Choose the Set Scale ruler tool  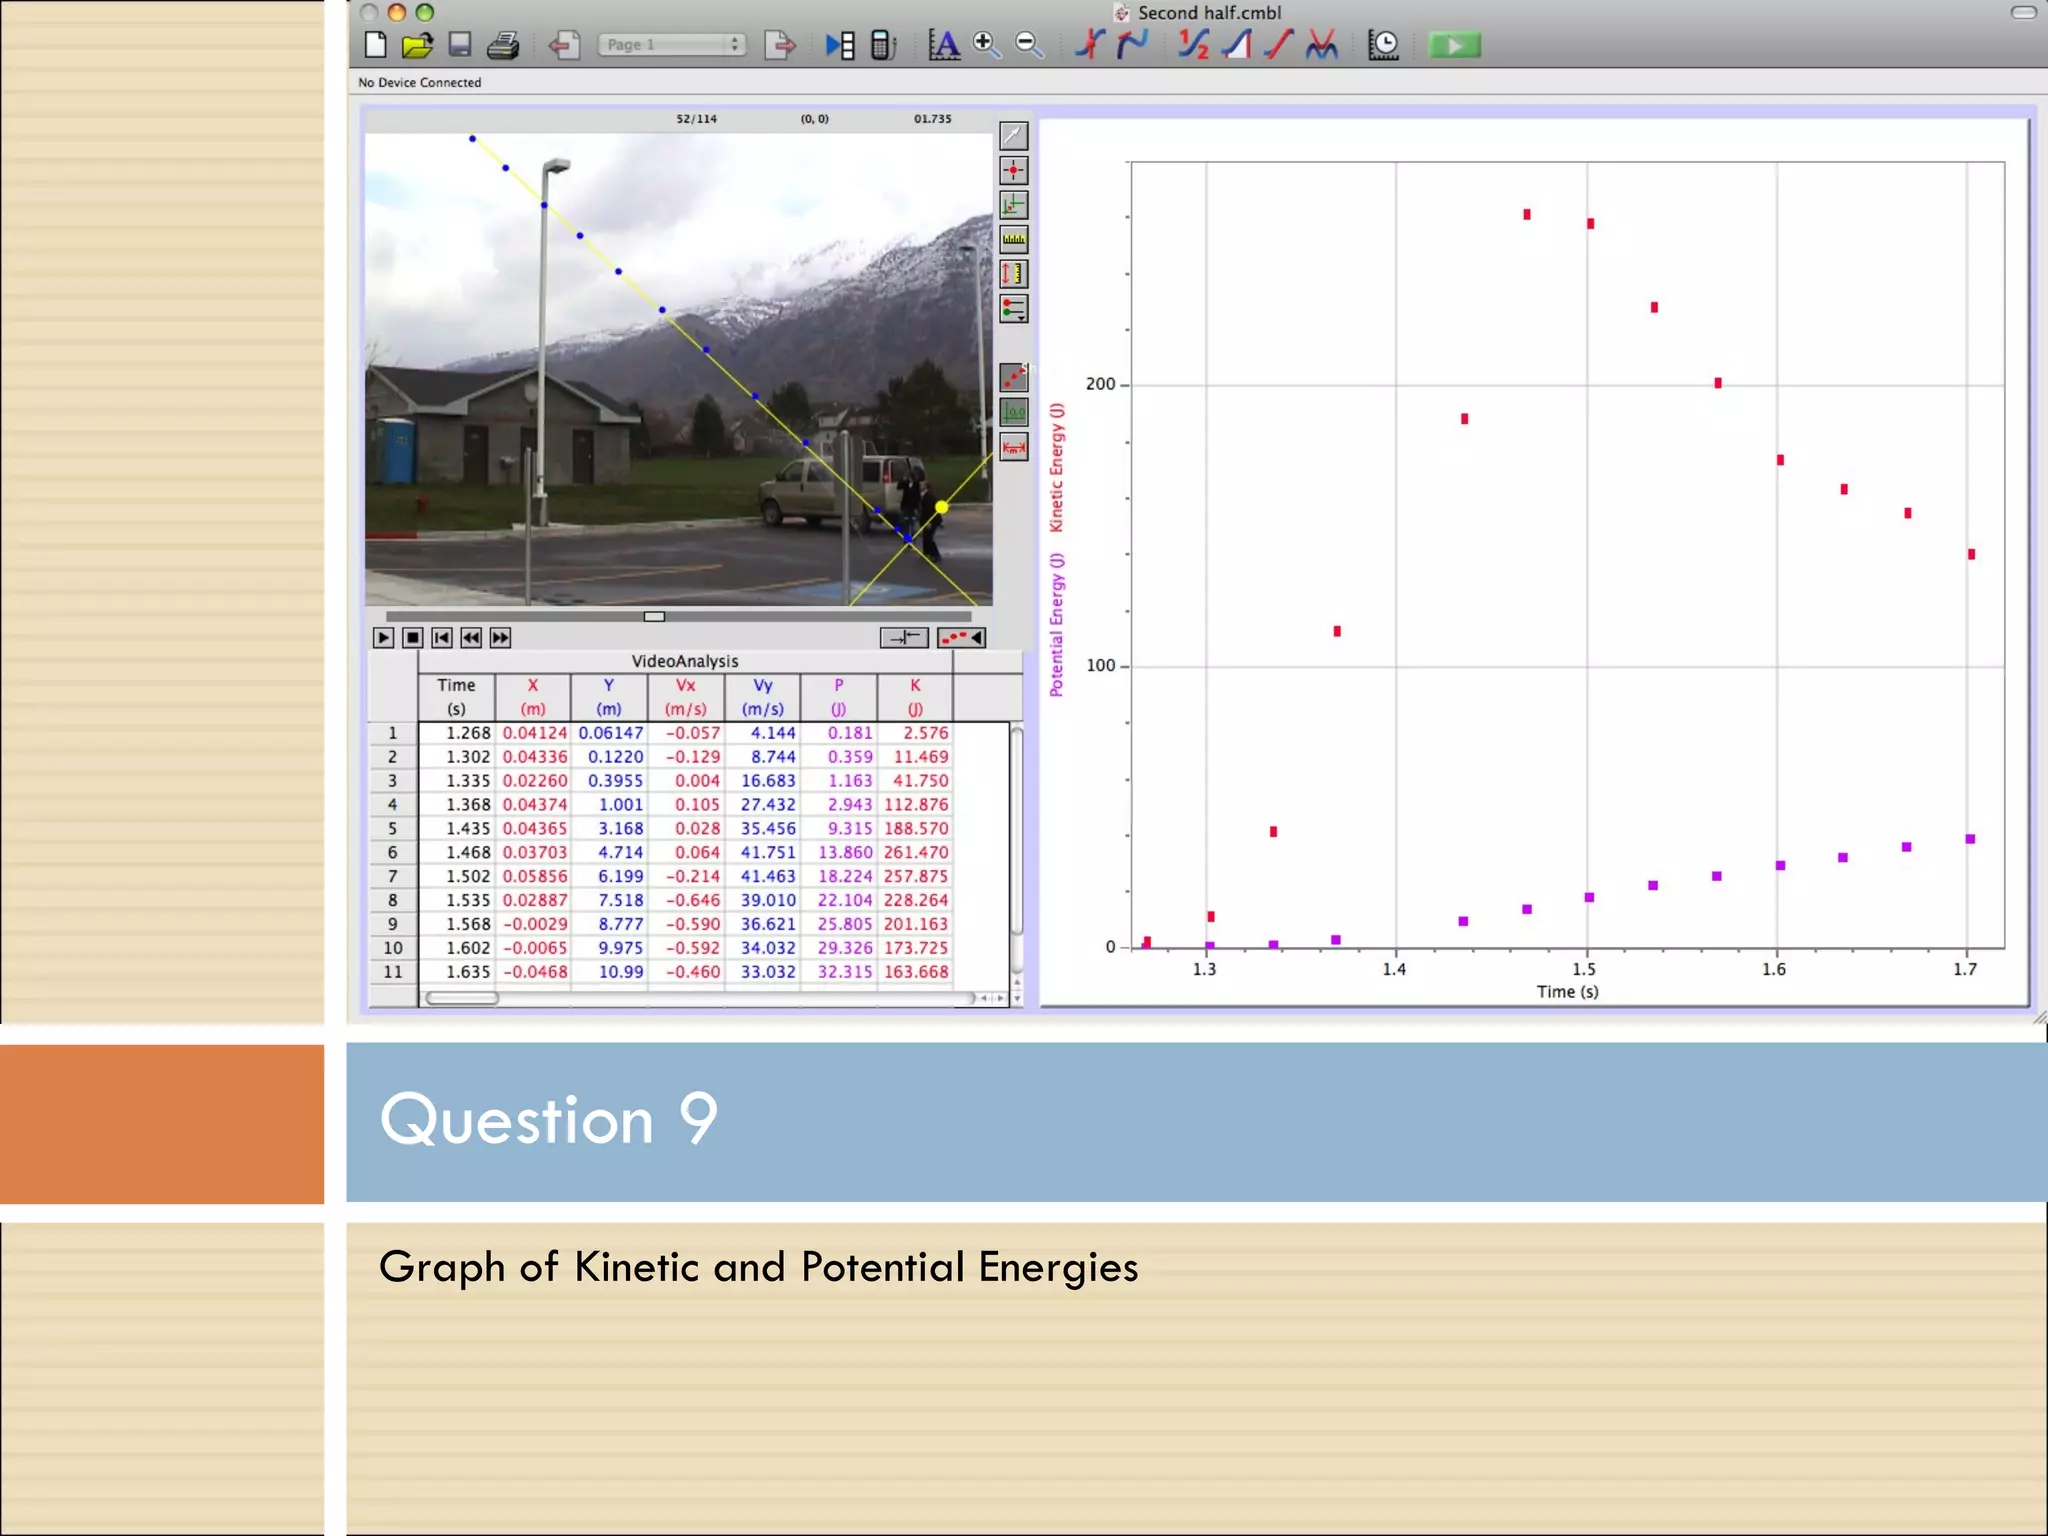click(1013, 239)
